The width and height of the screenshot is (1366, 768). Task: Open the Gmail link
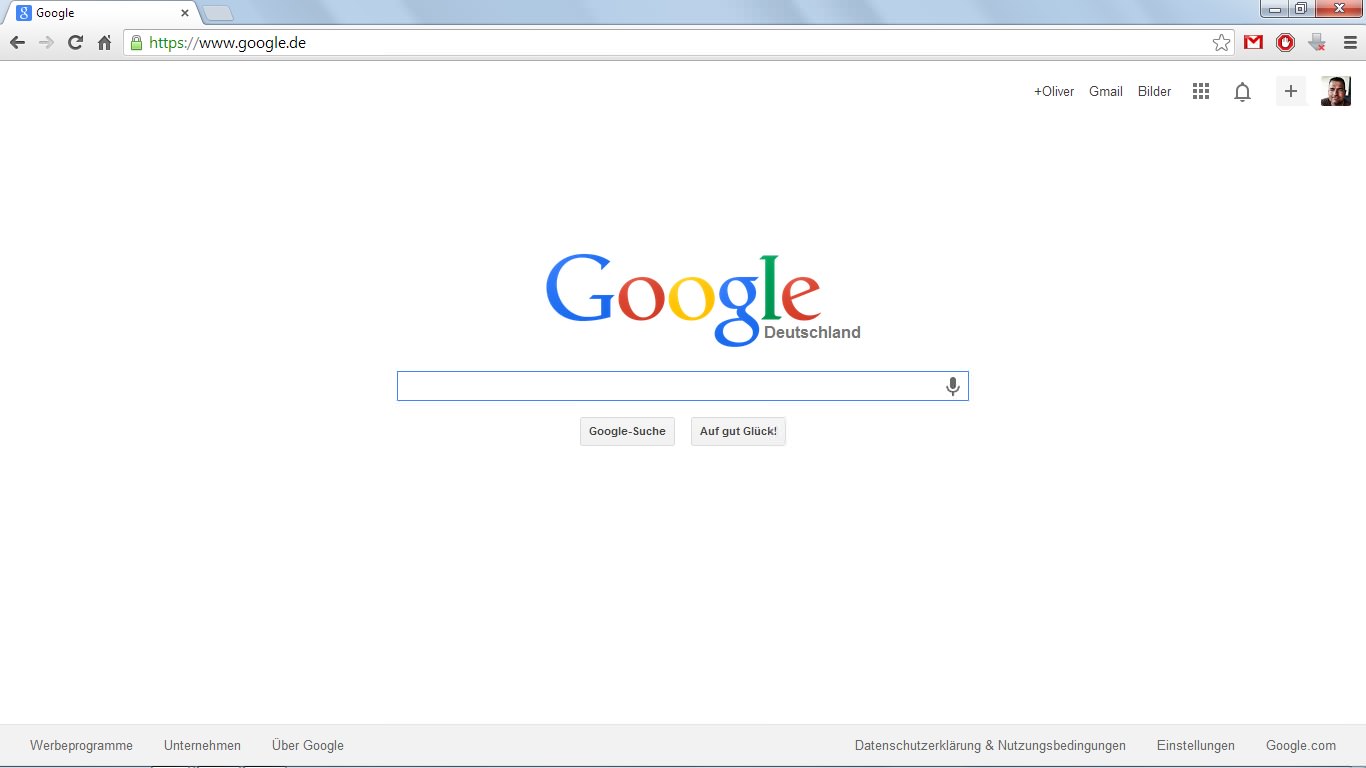tap(1106, 91)
